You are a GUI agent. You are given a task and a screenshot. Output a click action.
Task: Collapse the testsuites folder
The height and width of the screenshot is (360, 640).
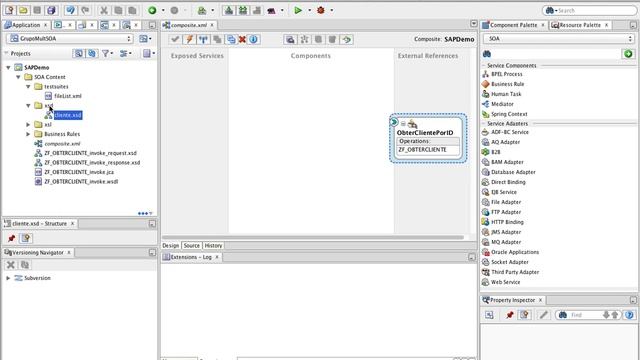click(x=28, y=87)
